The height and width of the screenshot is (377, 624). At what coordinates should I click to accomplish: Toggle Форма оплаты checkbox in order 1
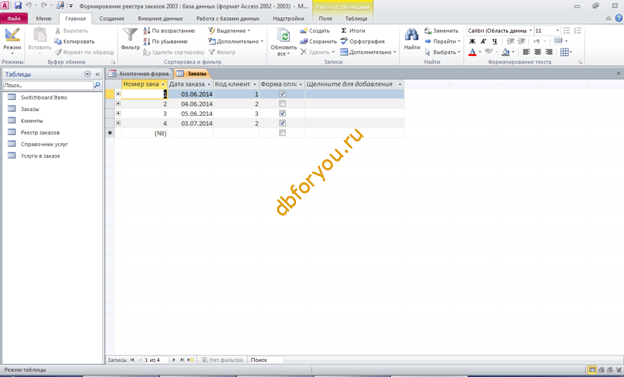[282, 94]
